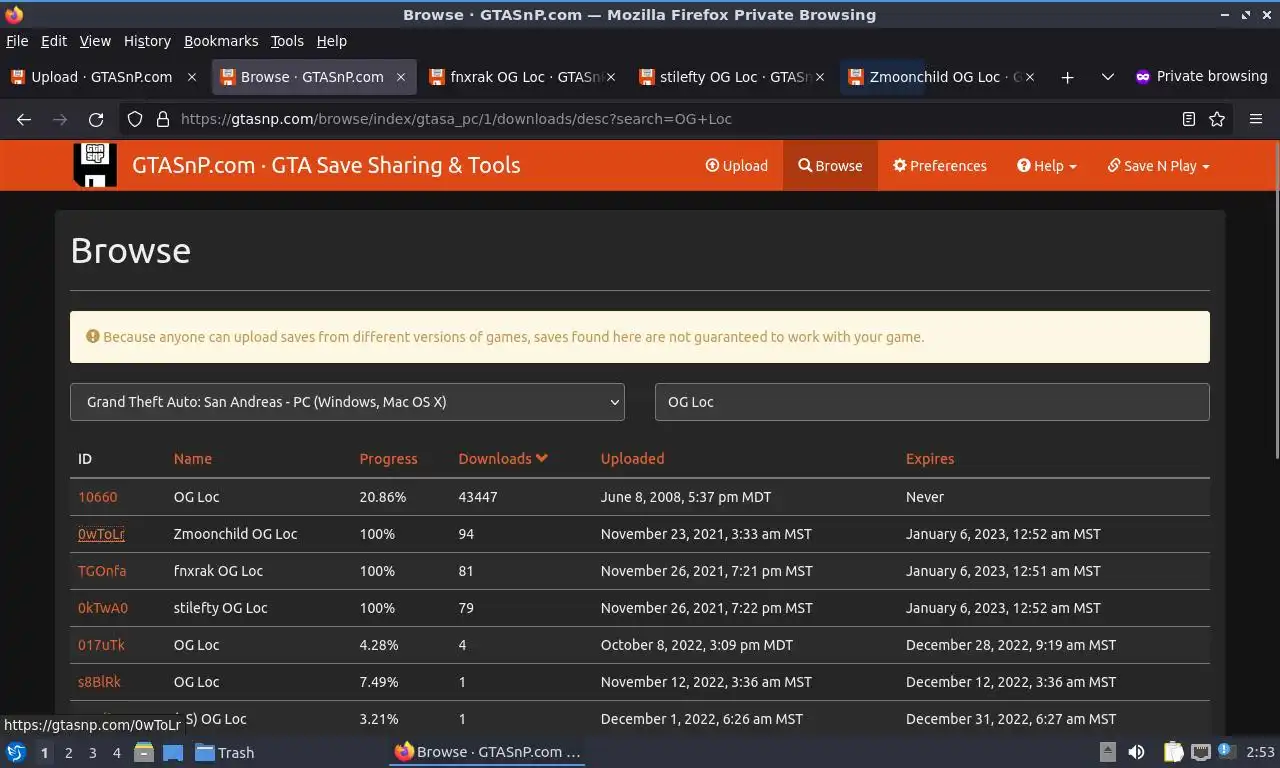1280x768 pixels.
Task: Open the Bookmarks menu
Action: click(x=221, y=41)
